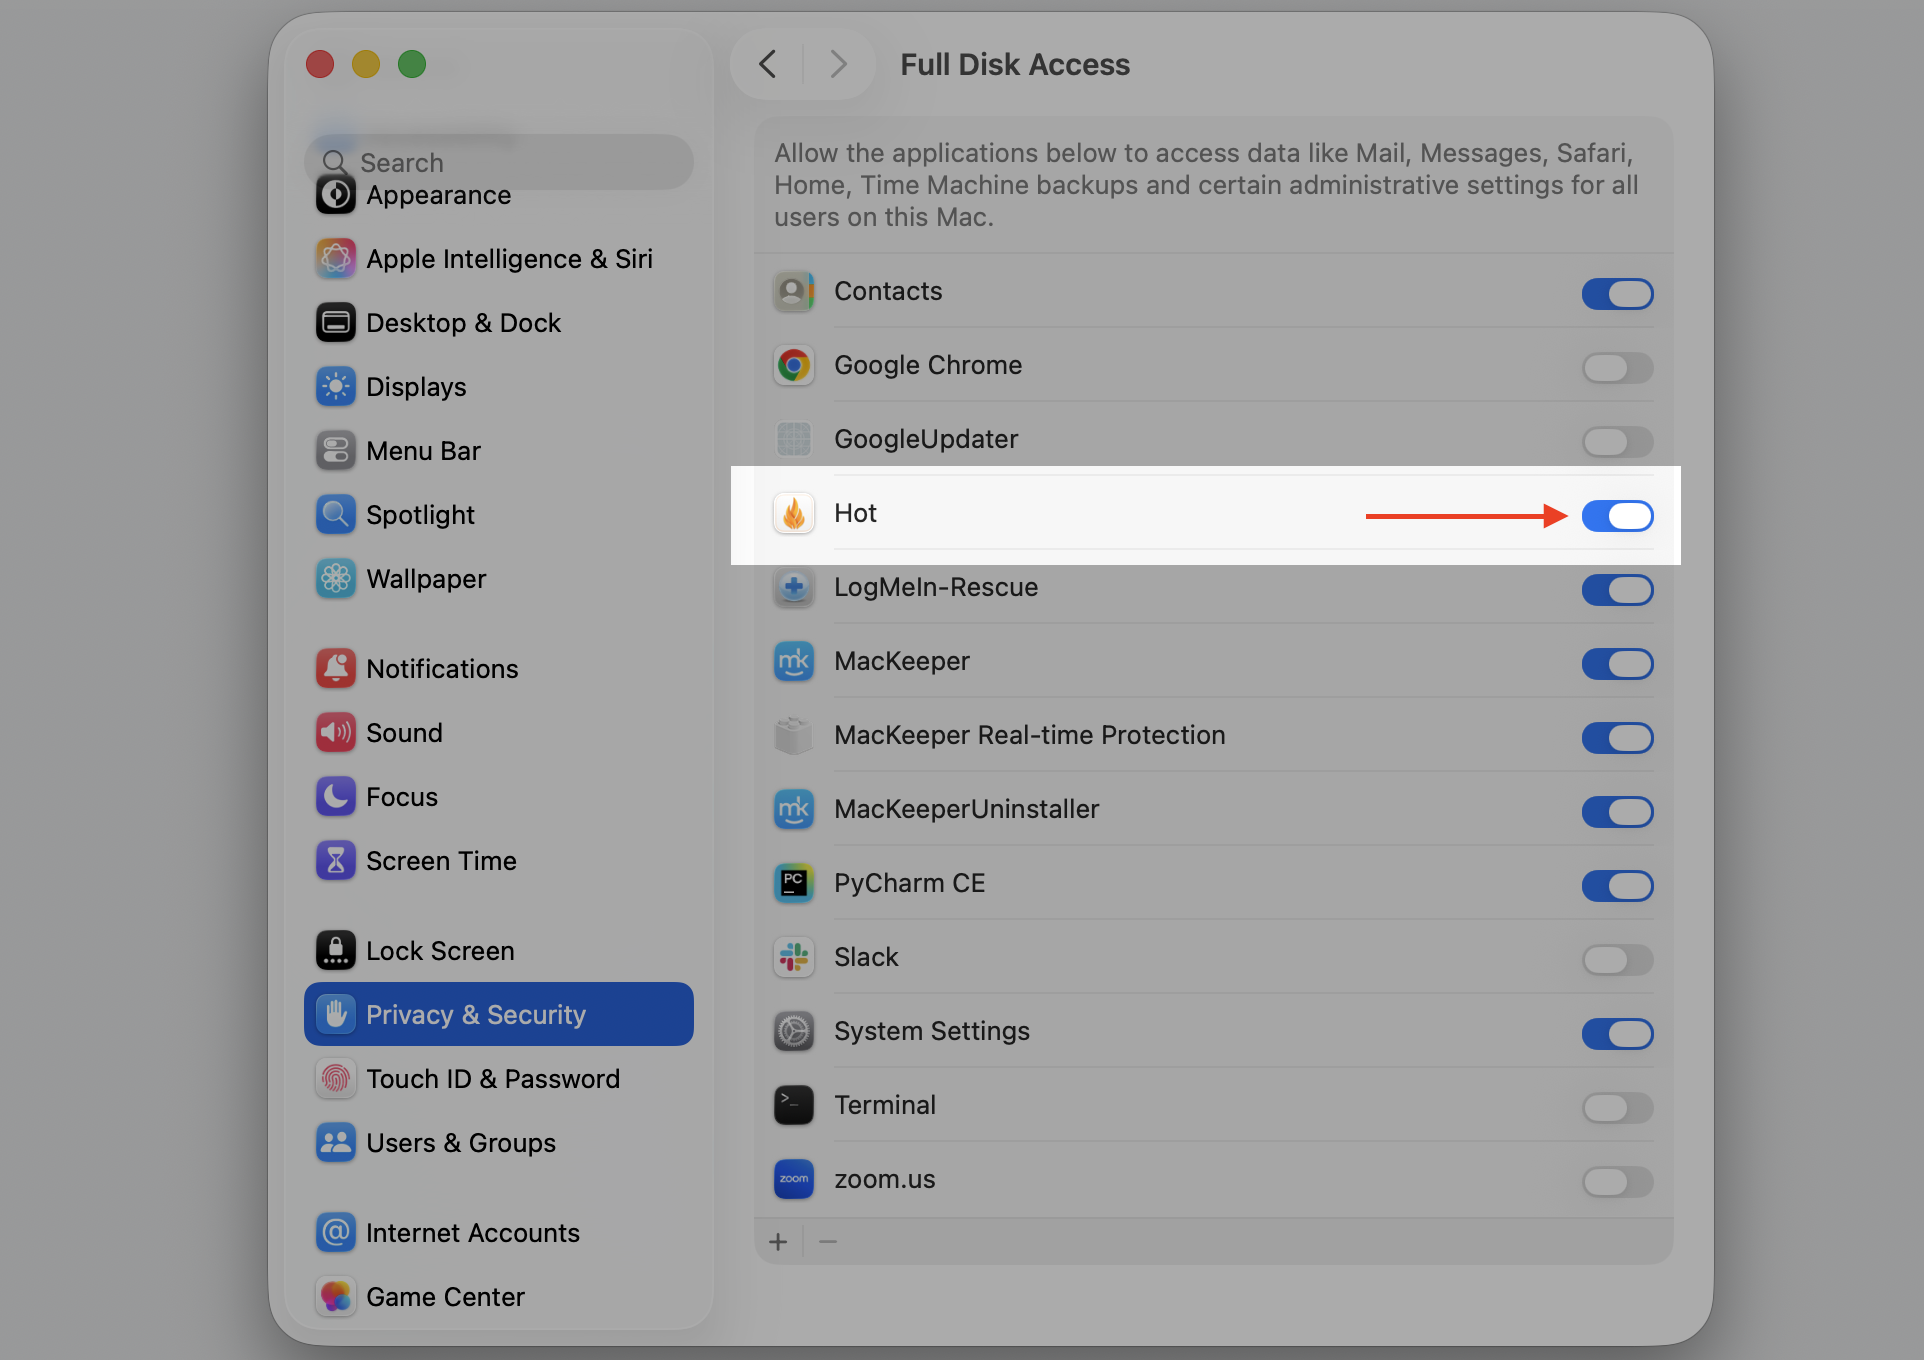Toggle the System Settings switch
The image size is (1924, 1360).
[1617, 1034]
